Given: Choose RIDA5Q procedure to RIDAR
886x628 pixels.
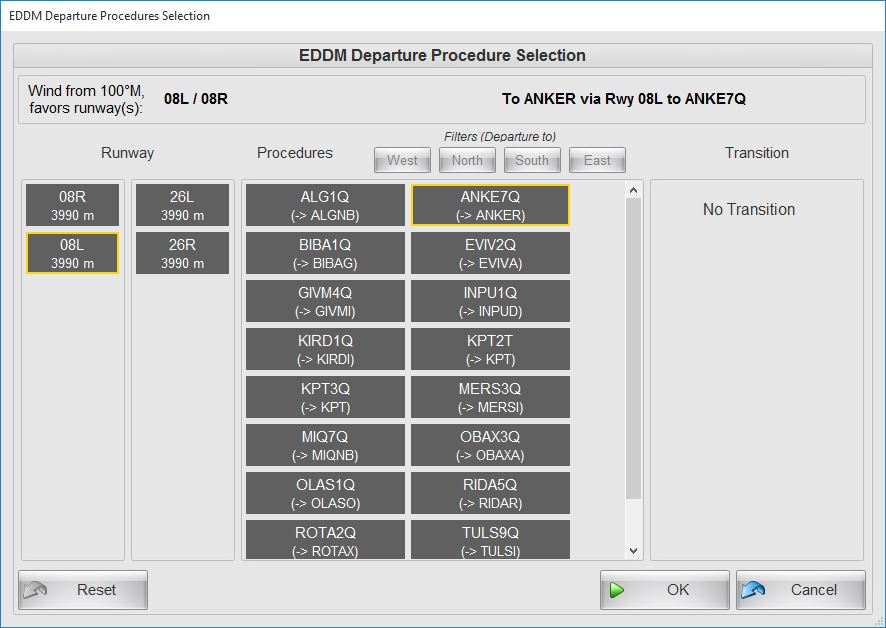Looking at the screenshot, I should (x=490, y=493).
